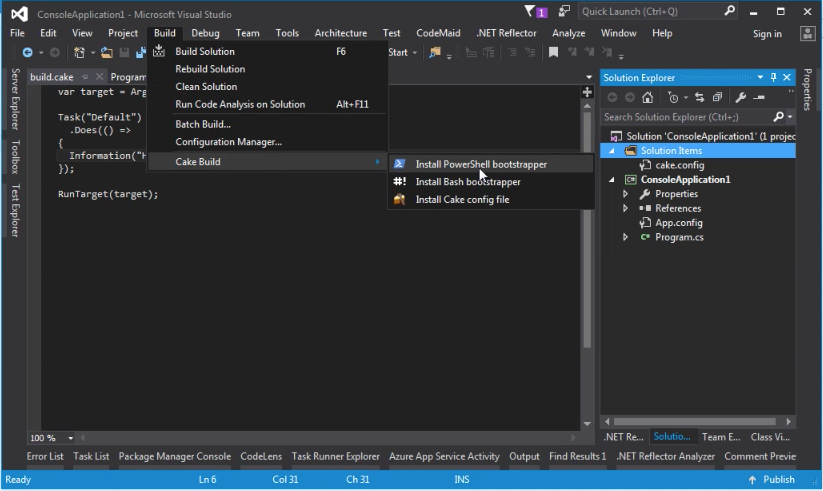Click the Cake config file icon in the submenu
This screenshot has height=491, width=823.
(399, 199)
